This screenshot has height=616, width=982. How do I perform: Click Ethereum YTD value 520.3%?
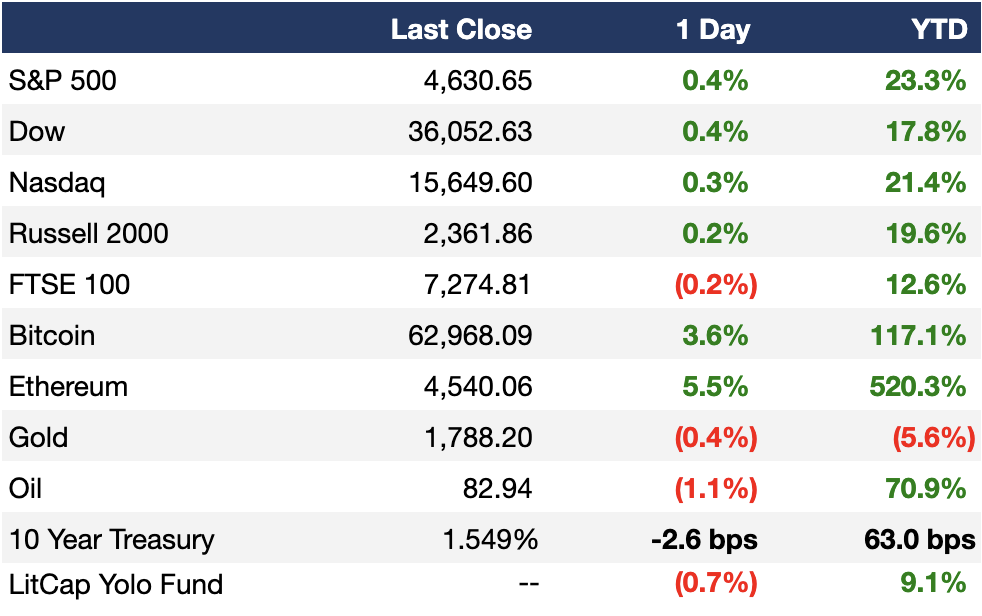pos(918,387)
